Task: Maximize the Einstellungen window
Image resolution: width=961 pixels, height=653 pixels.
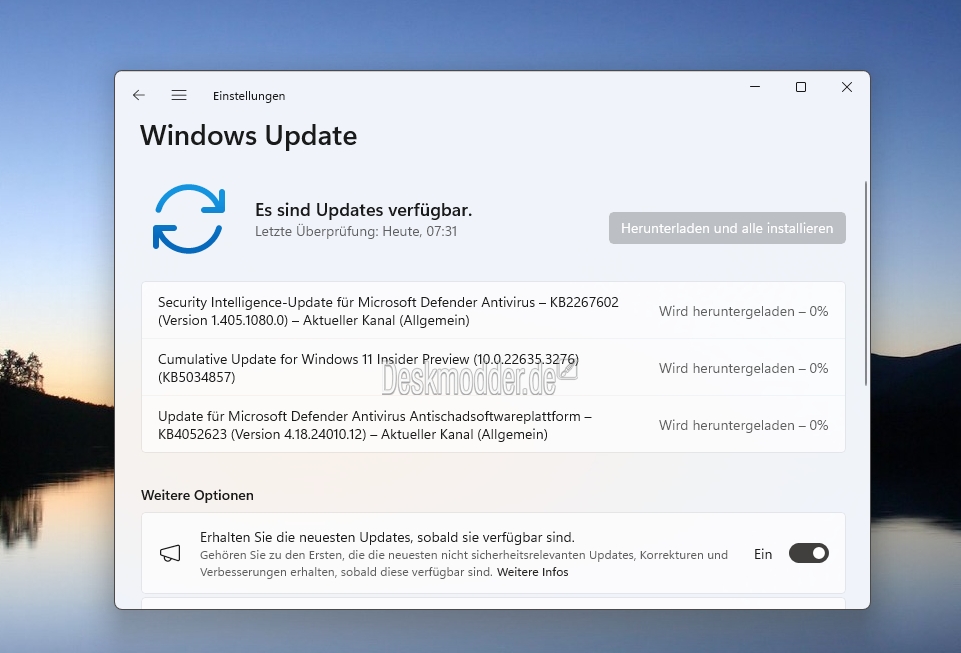Action: [801, 87]
